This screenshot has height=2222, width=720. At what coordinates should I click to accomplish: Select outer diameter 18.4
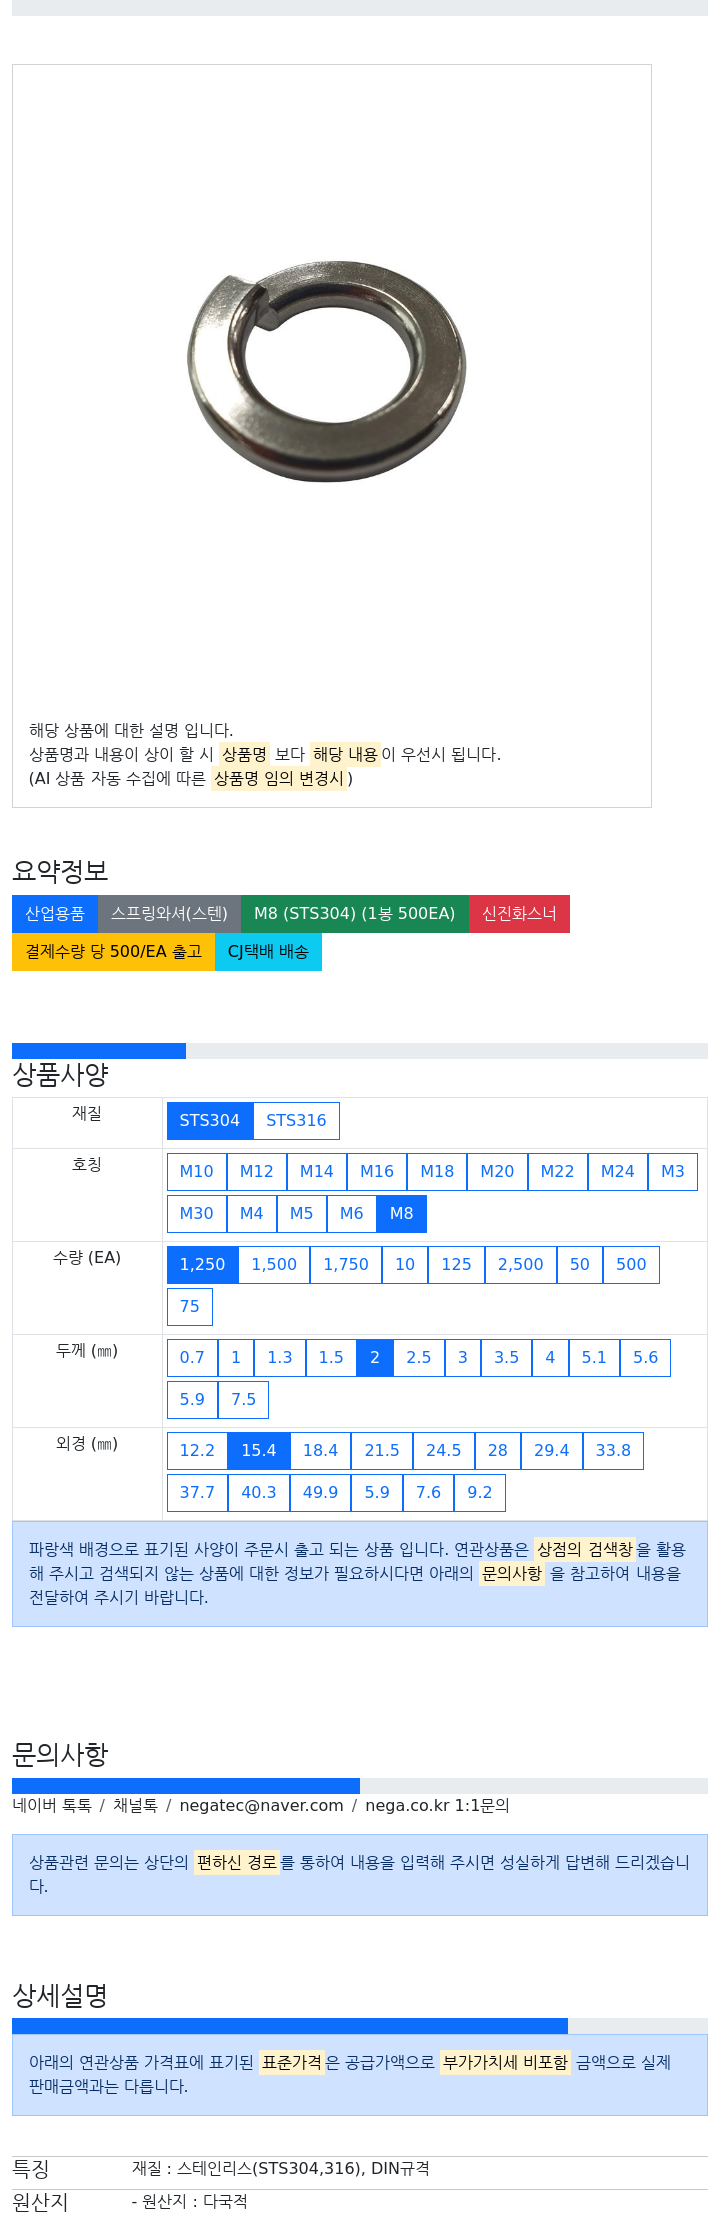coord(321,1451)
